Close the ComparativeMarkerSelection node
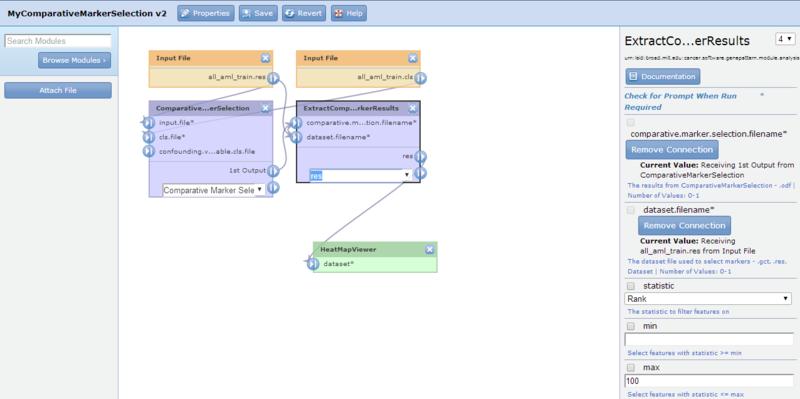The image size is (800, 399). click(x=265, y=108)
